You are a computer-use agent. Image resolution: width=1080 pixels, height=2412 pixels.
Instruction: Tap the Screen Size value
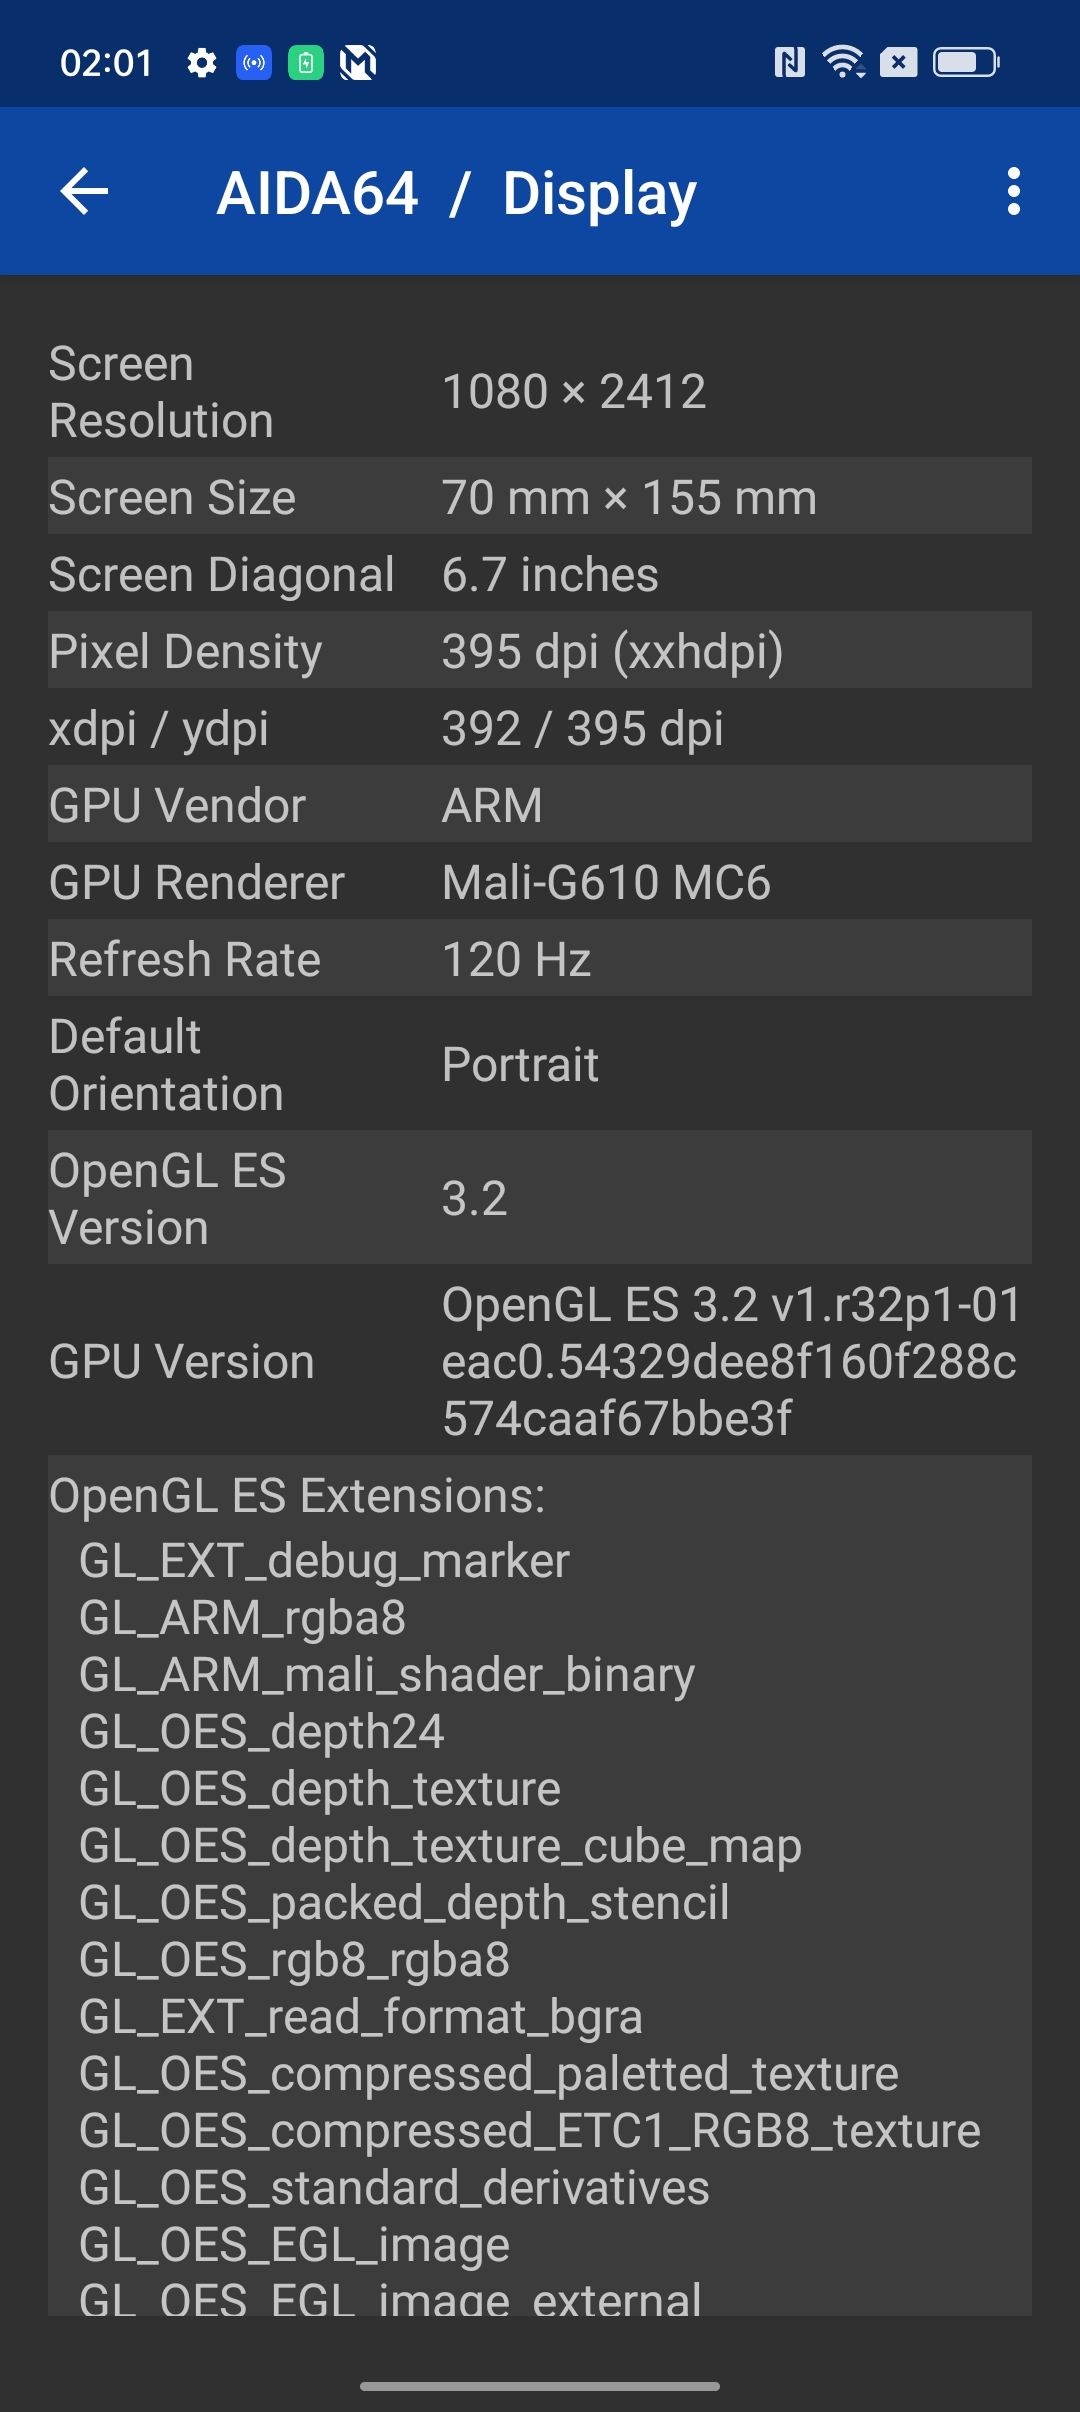629,498
